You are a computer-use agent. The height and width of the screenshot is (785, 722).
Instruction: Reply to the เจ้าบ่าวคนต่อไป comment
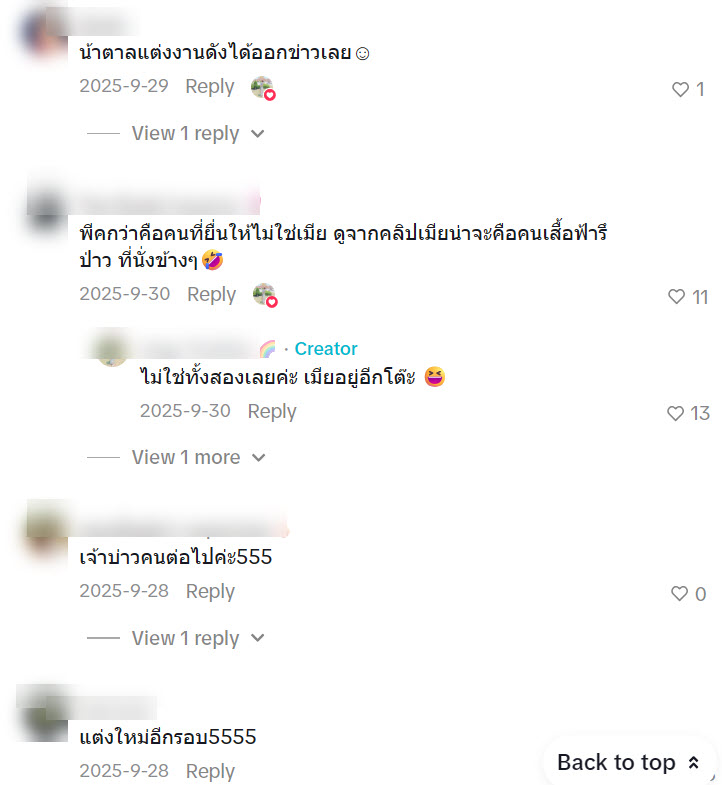(x=210, y=592)
